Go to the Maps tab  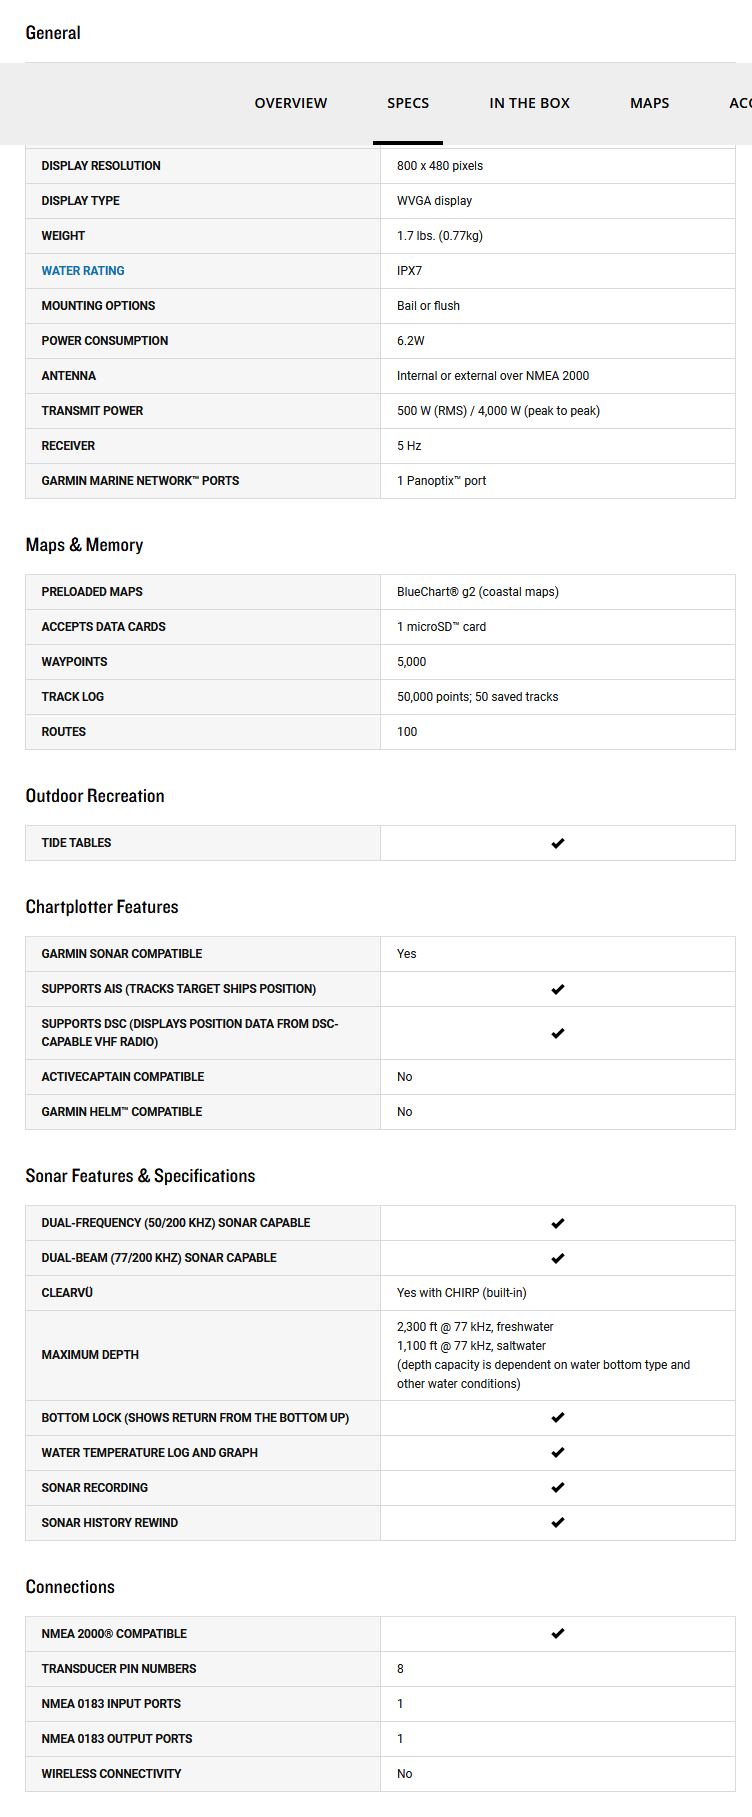tap(649, 103)
